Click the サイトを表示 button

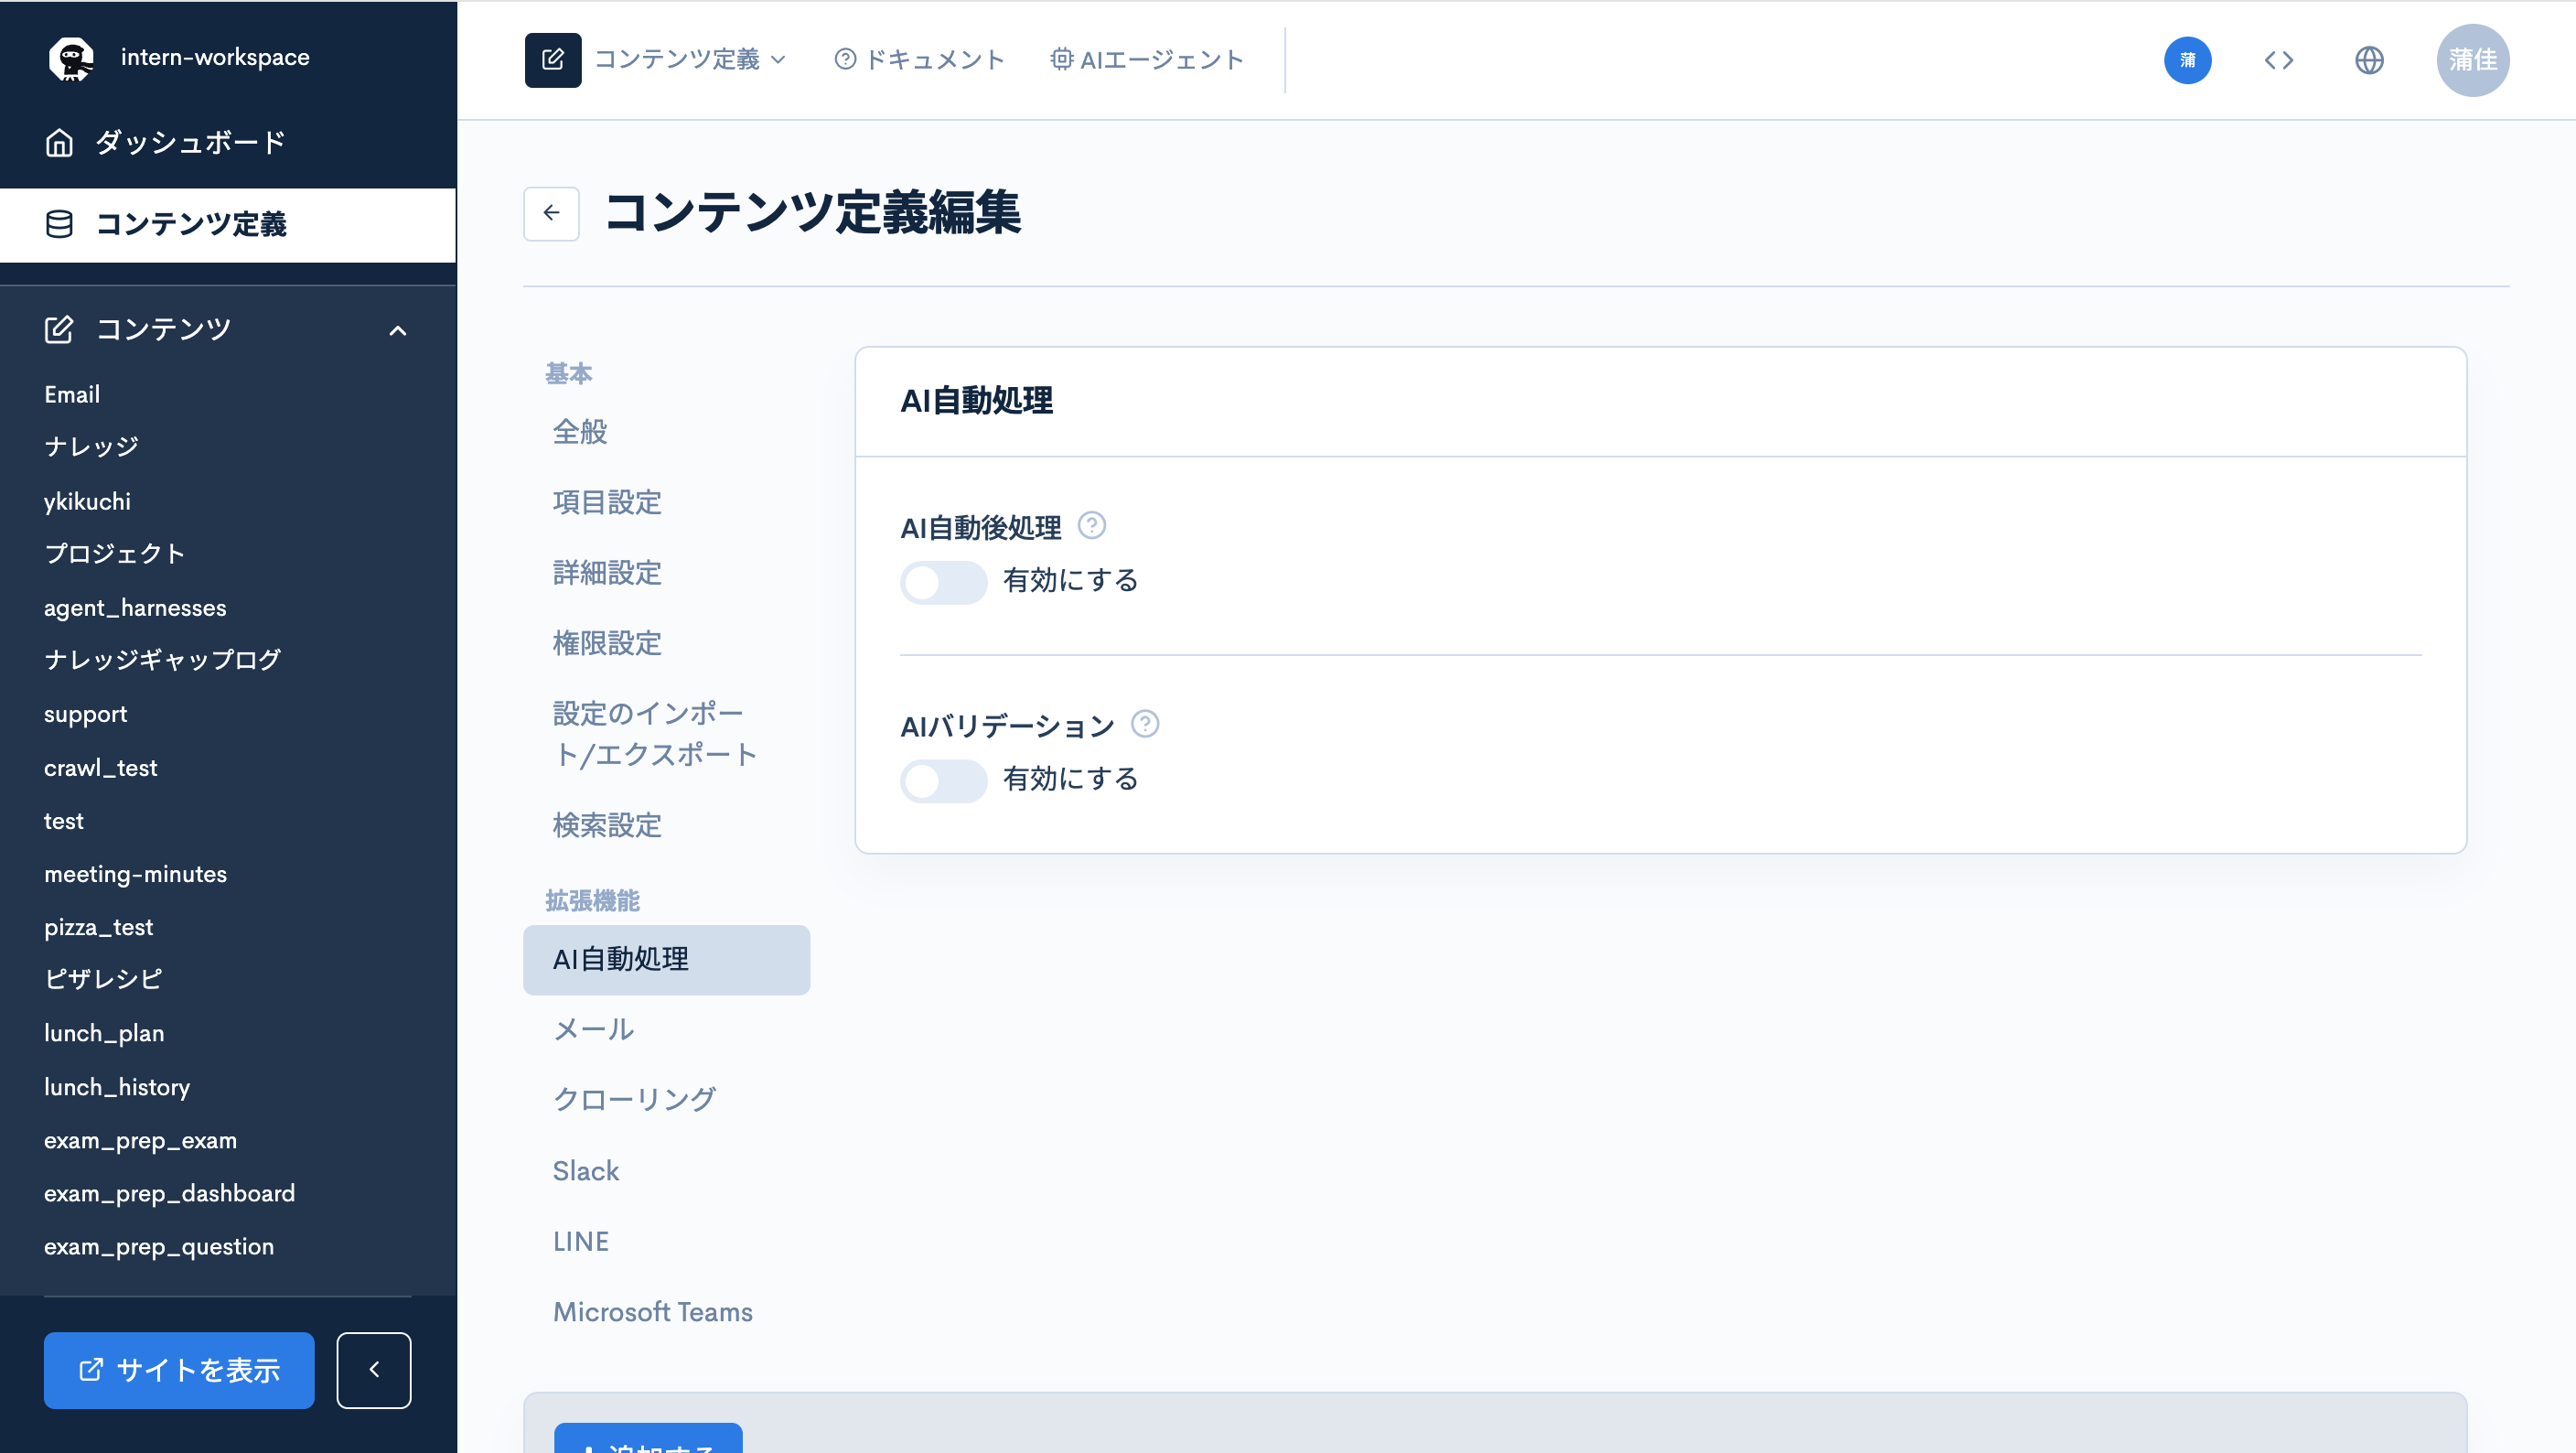pyautogui.click(x=179, y=1370)
